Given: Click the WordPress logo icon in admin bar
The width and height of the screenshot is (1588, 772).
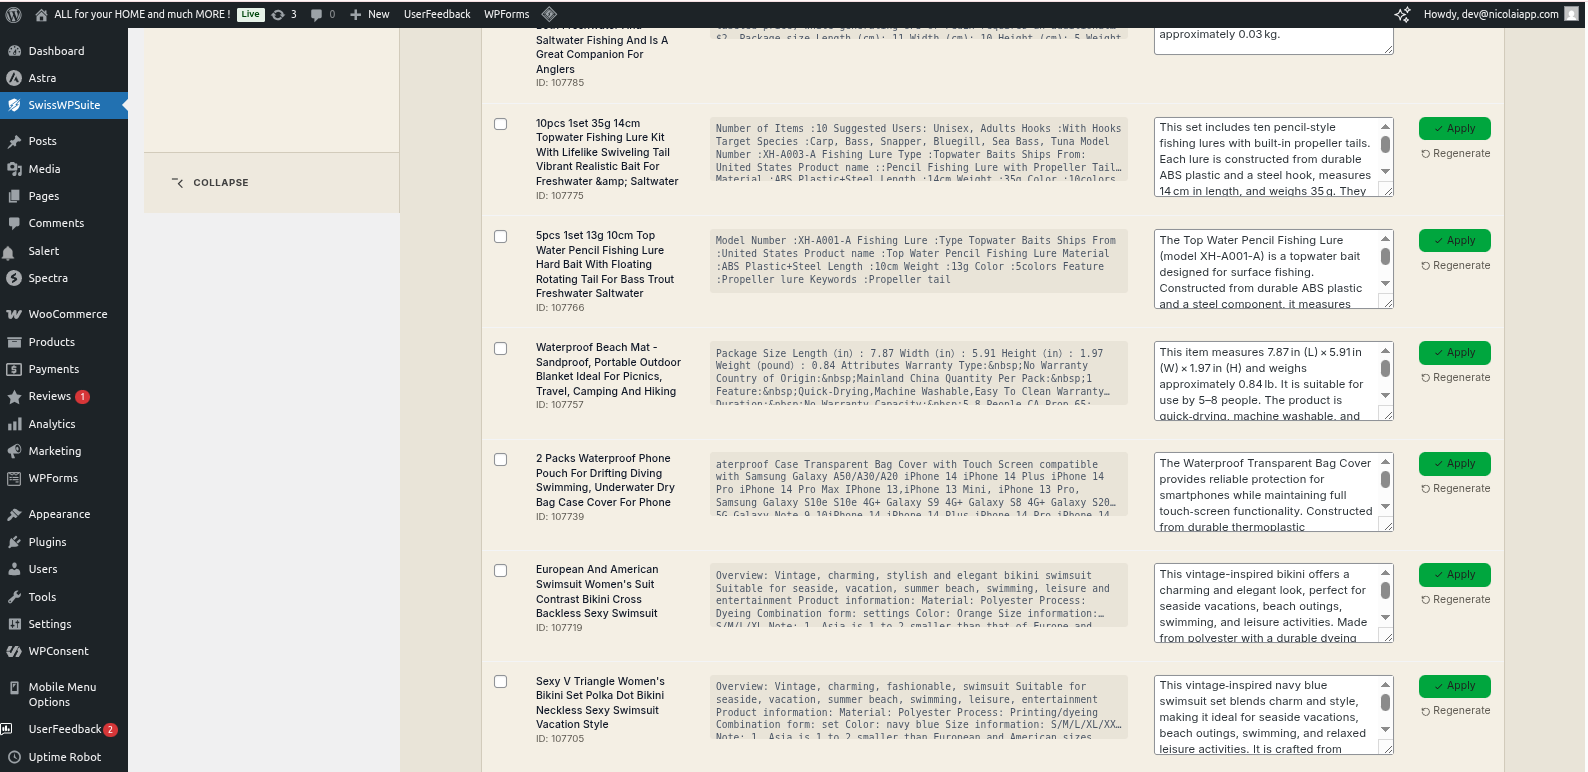Looking at the screenshot, I should (14, 14).
